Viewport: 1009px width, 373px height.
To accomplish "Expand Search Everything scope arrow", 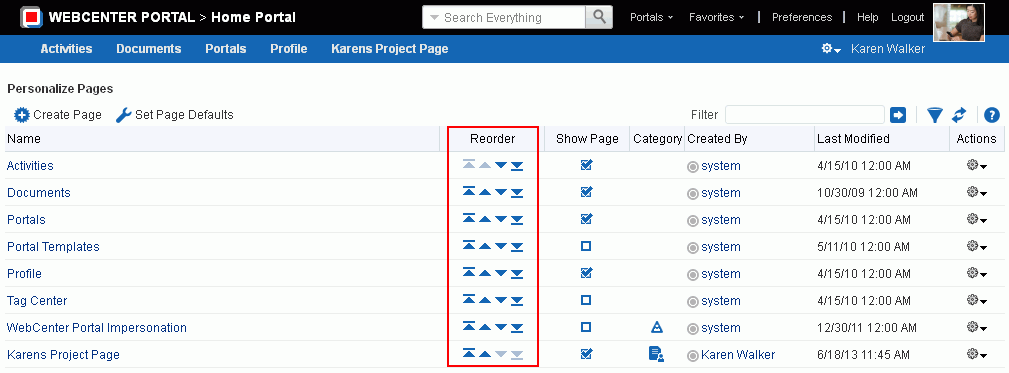I will click(434, 18).
